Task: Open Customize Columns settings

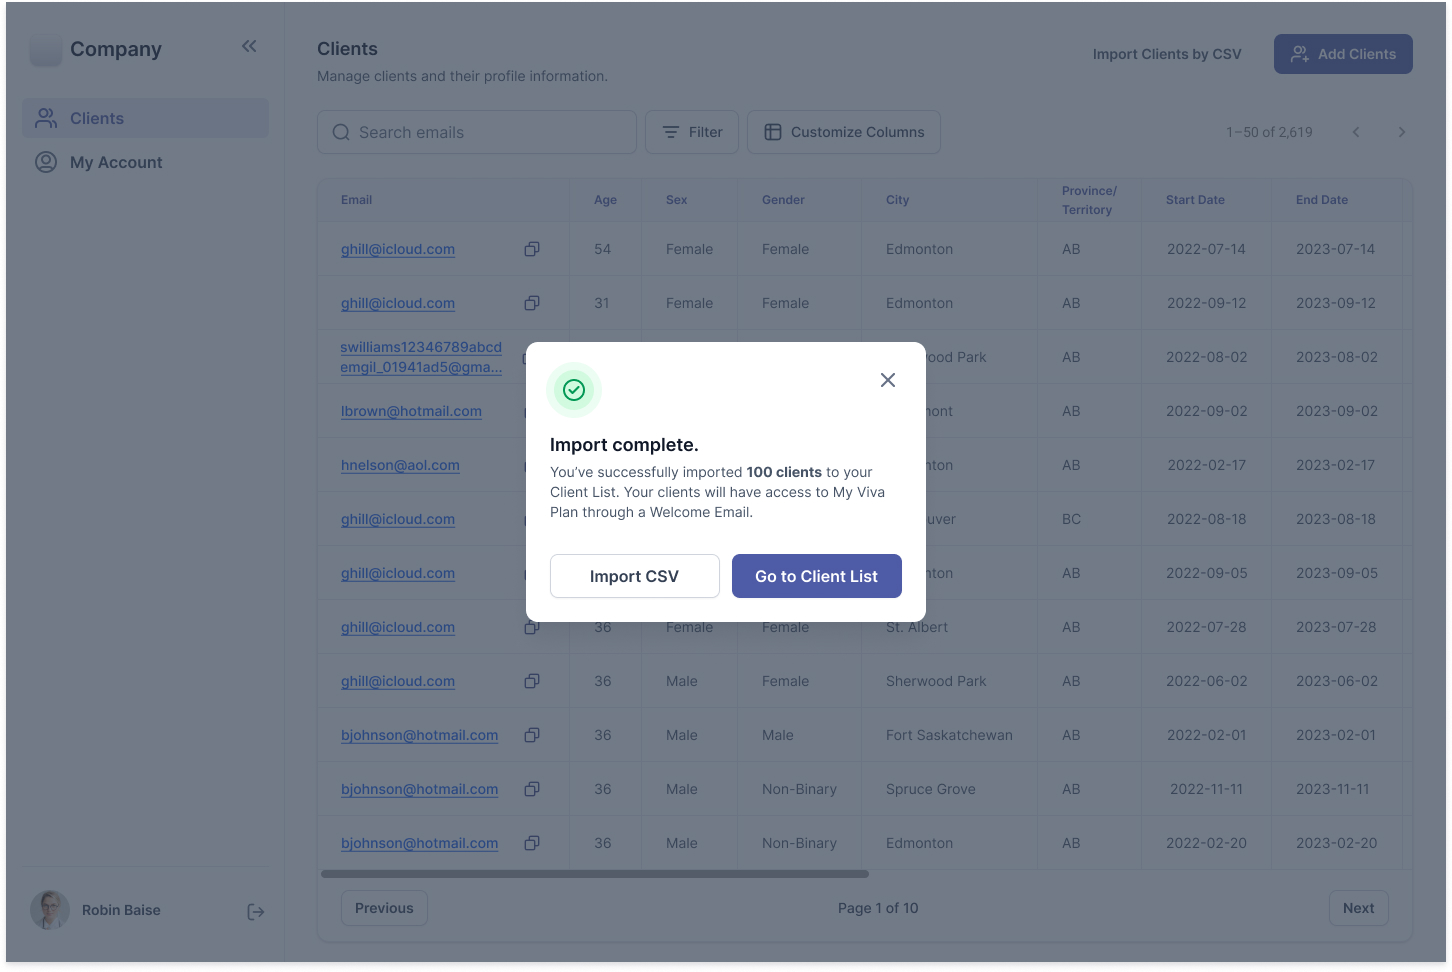Action: 843,132
